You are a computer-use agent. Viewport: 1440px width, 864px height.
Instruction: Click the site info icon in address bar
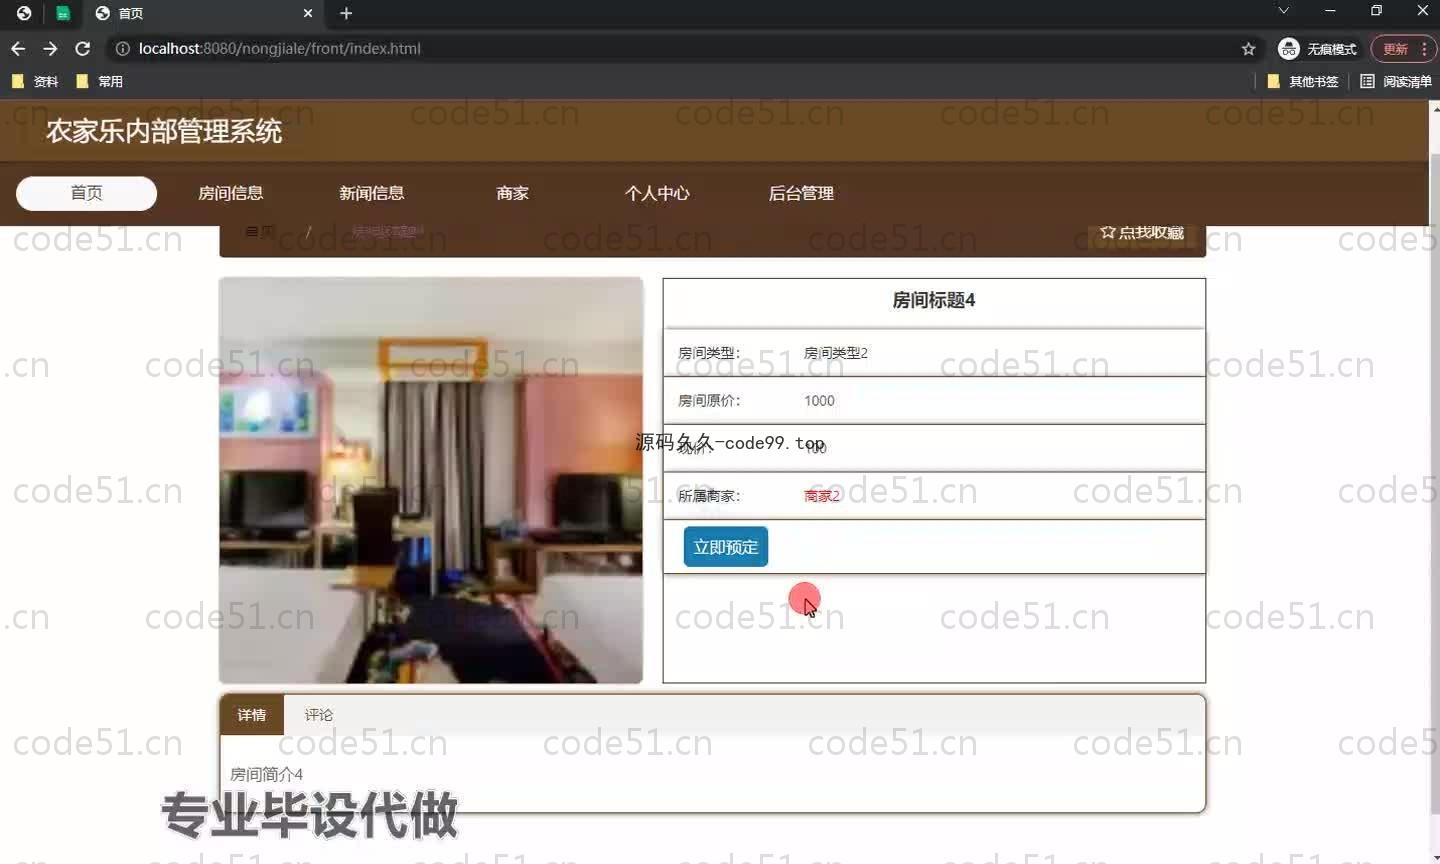(x=122, y=48)
